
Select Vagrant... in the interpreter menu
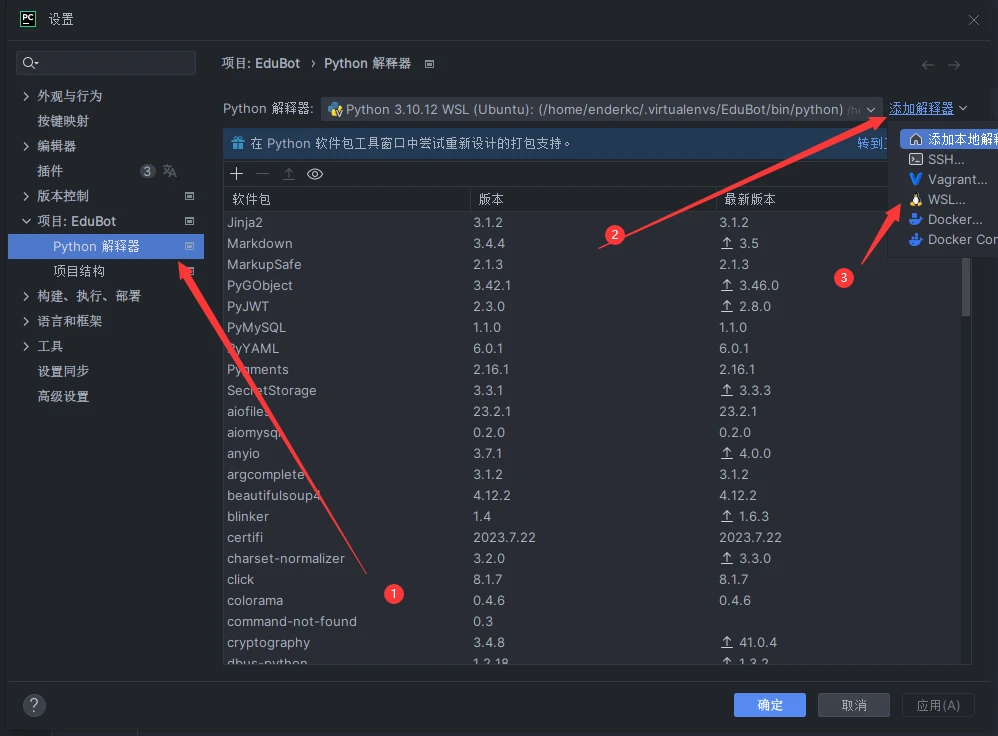coord(956,180)
